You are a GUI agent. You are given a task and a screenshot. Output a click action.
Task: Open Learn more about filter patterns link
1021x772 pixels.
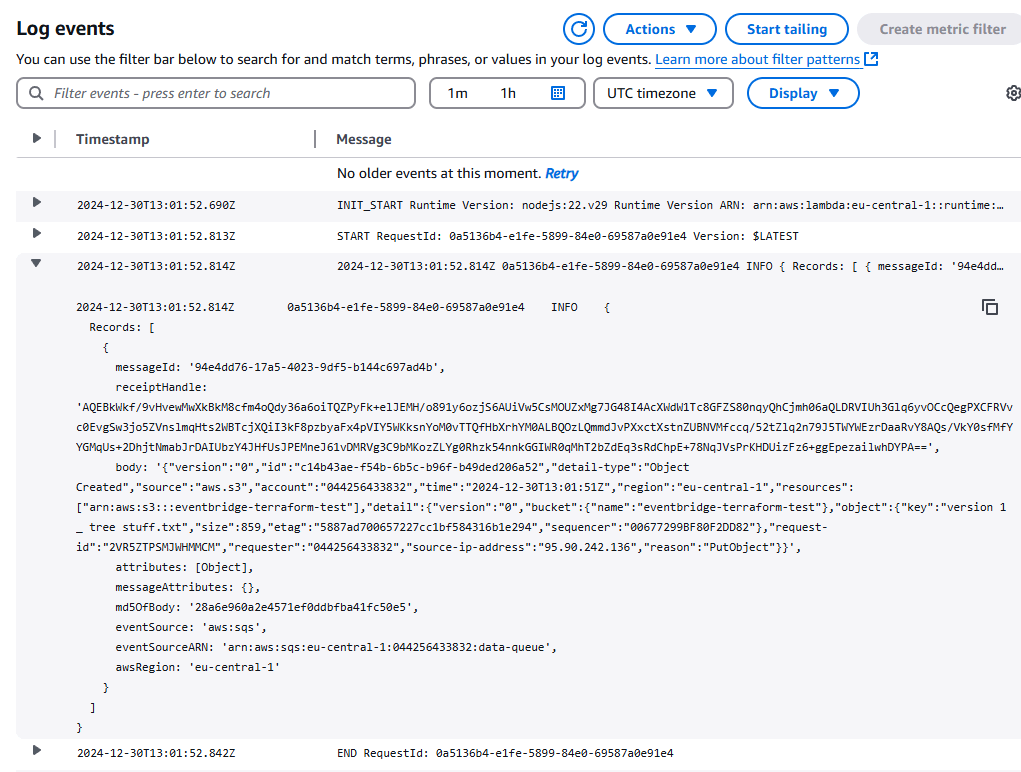(x=757, y=59)
